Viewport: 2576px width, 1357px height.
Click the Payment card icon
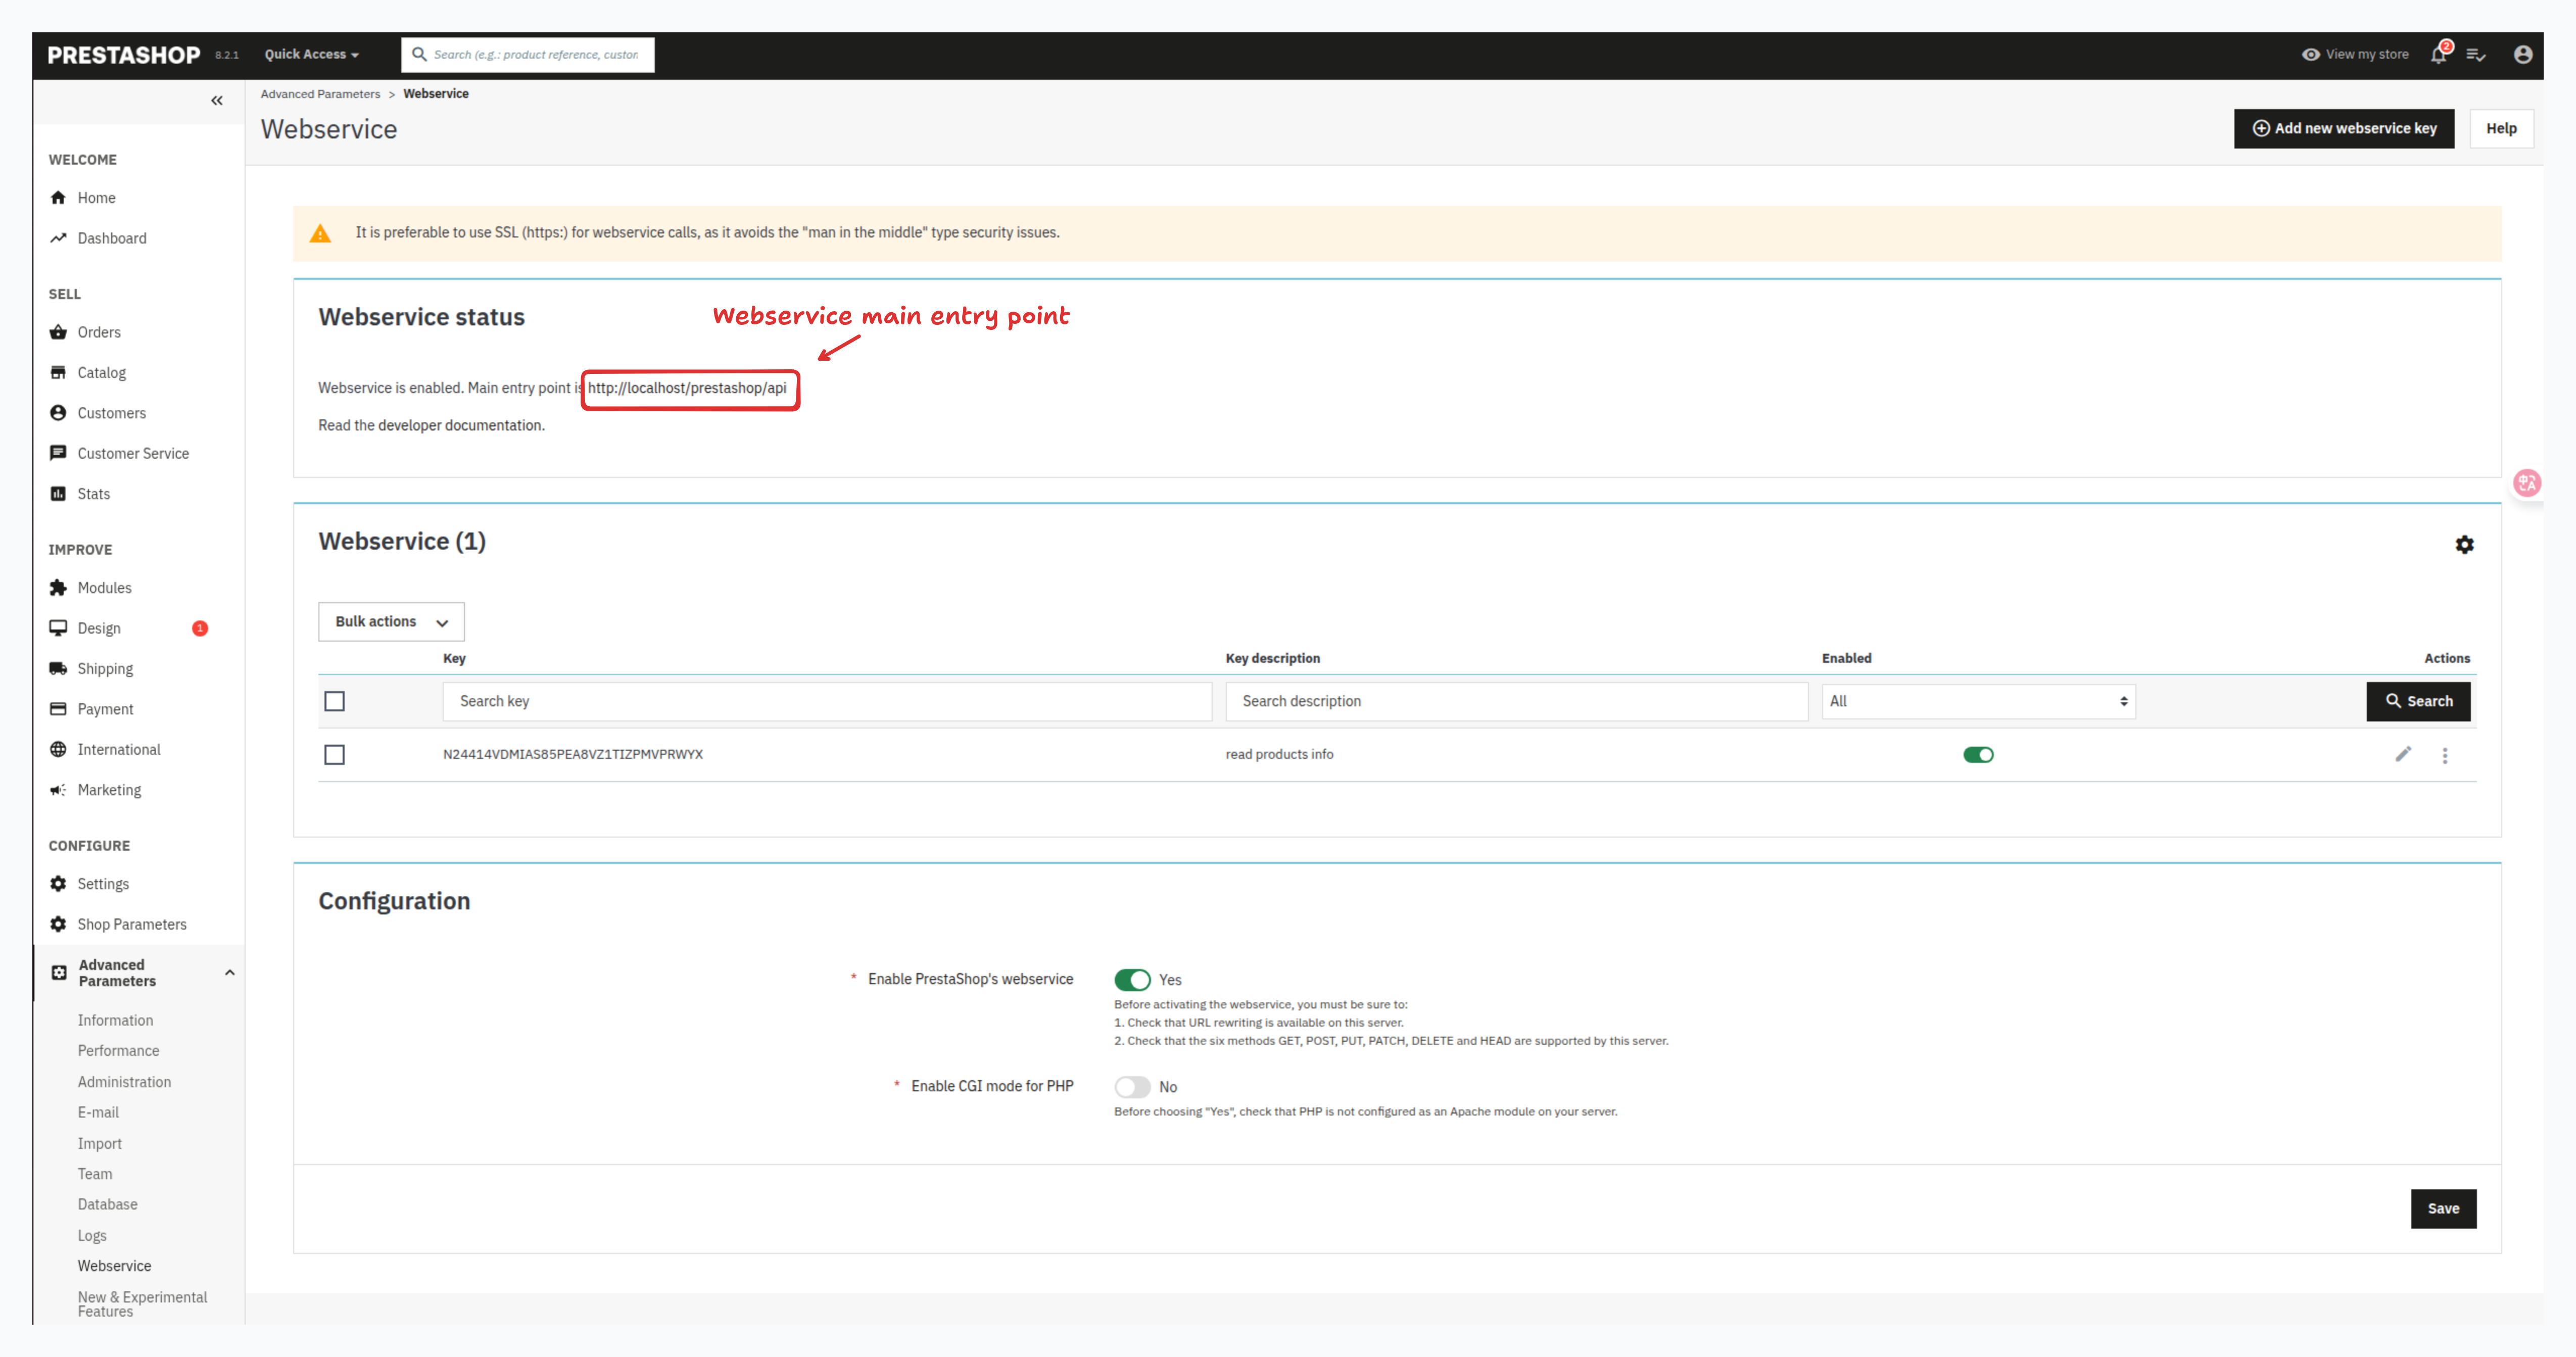[58, 709]
